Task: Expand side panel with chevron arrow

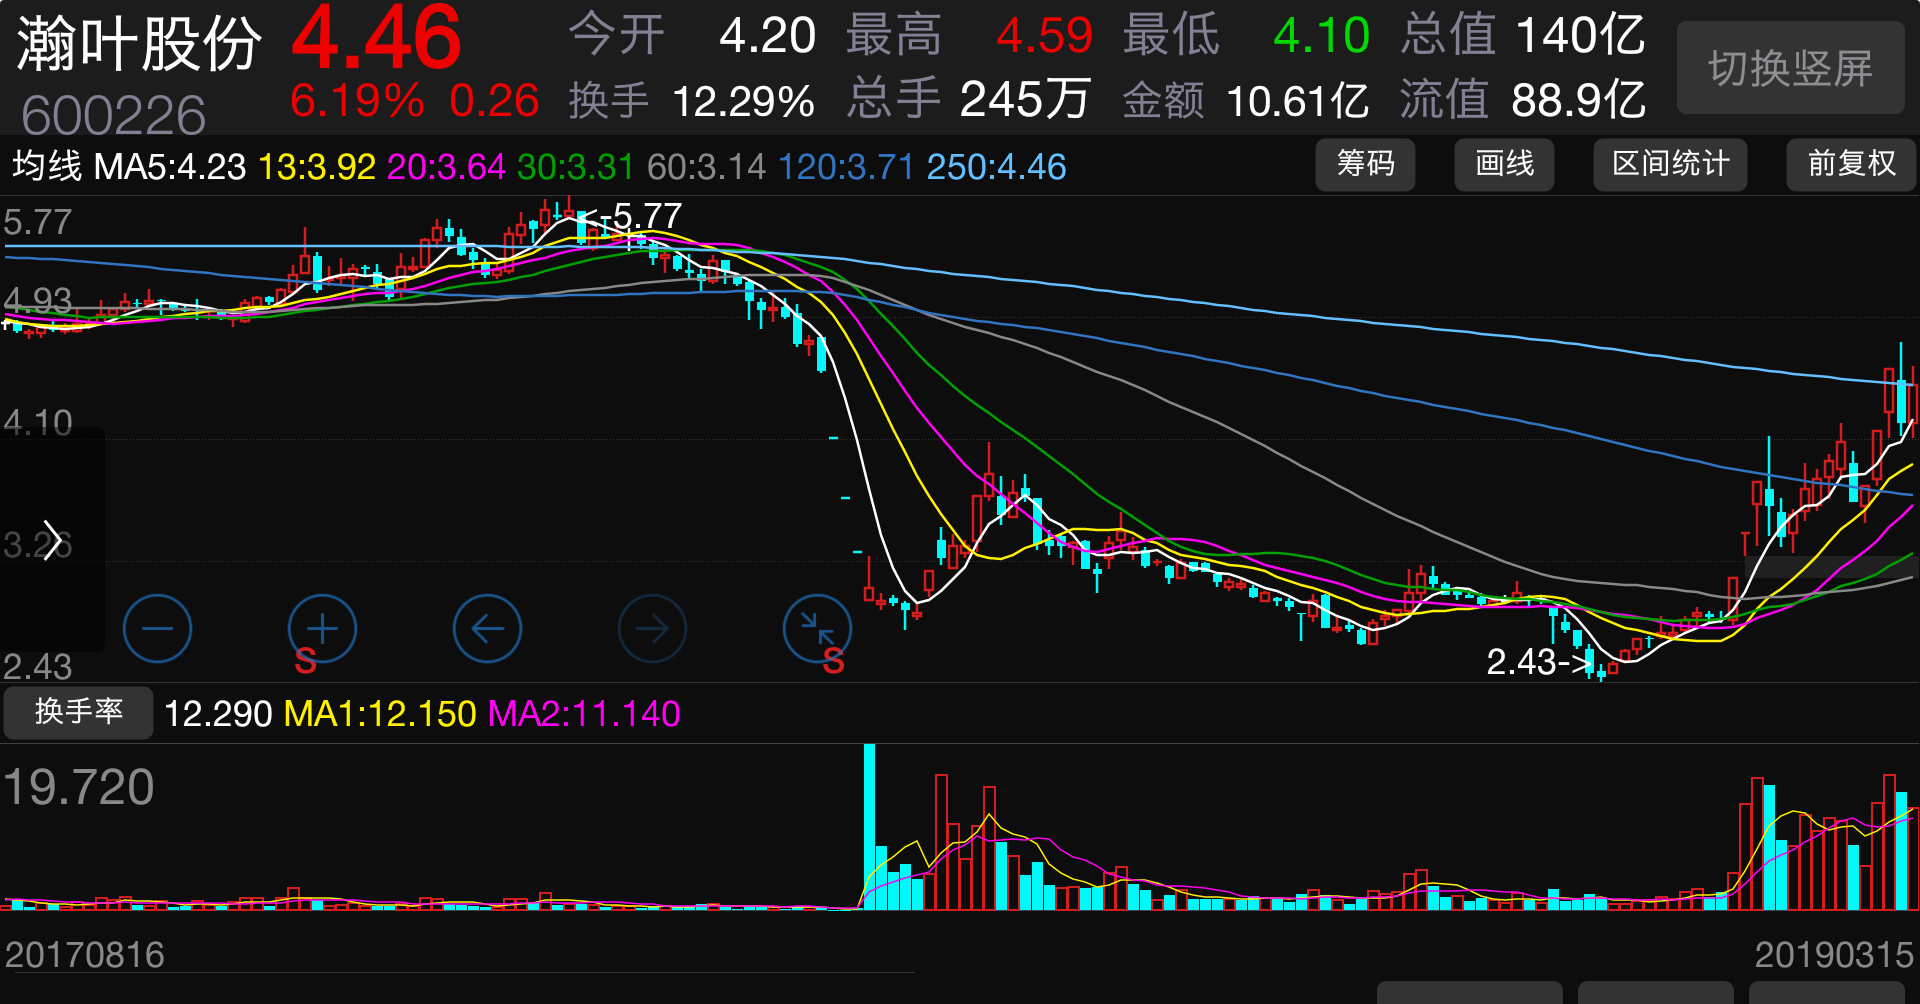Action: (x=52, y=540)
